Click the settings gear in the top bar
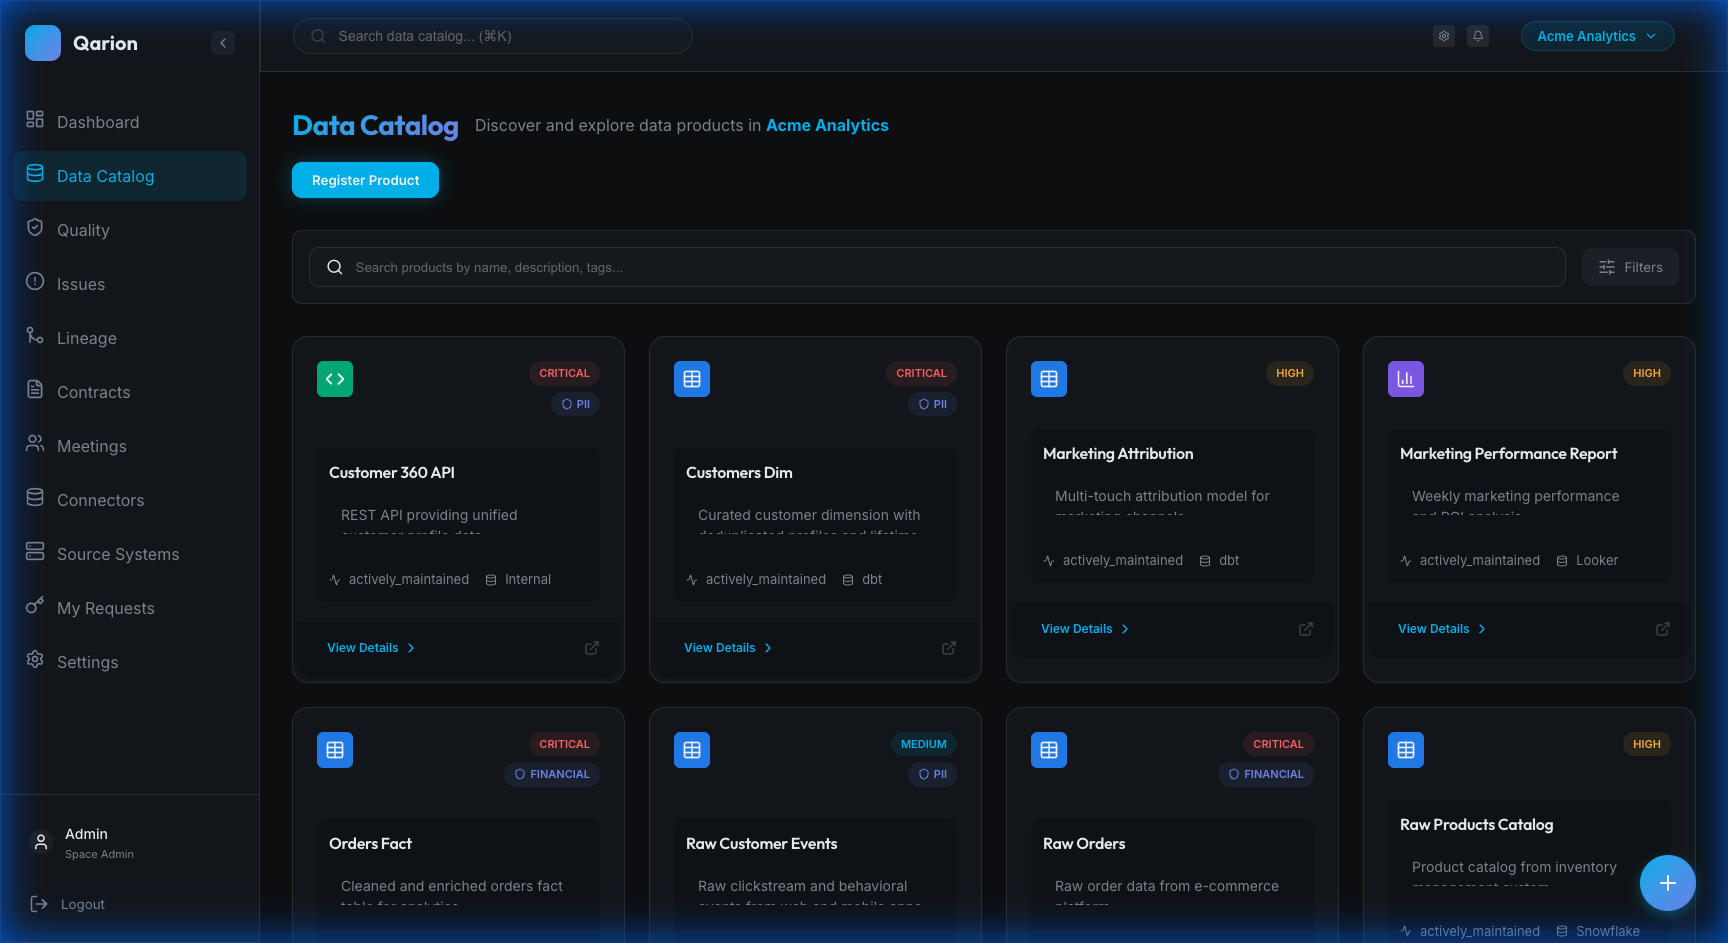Viewport: 1728px width, 943px height. click(x=1444, y=35)
